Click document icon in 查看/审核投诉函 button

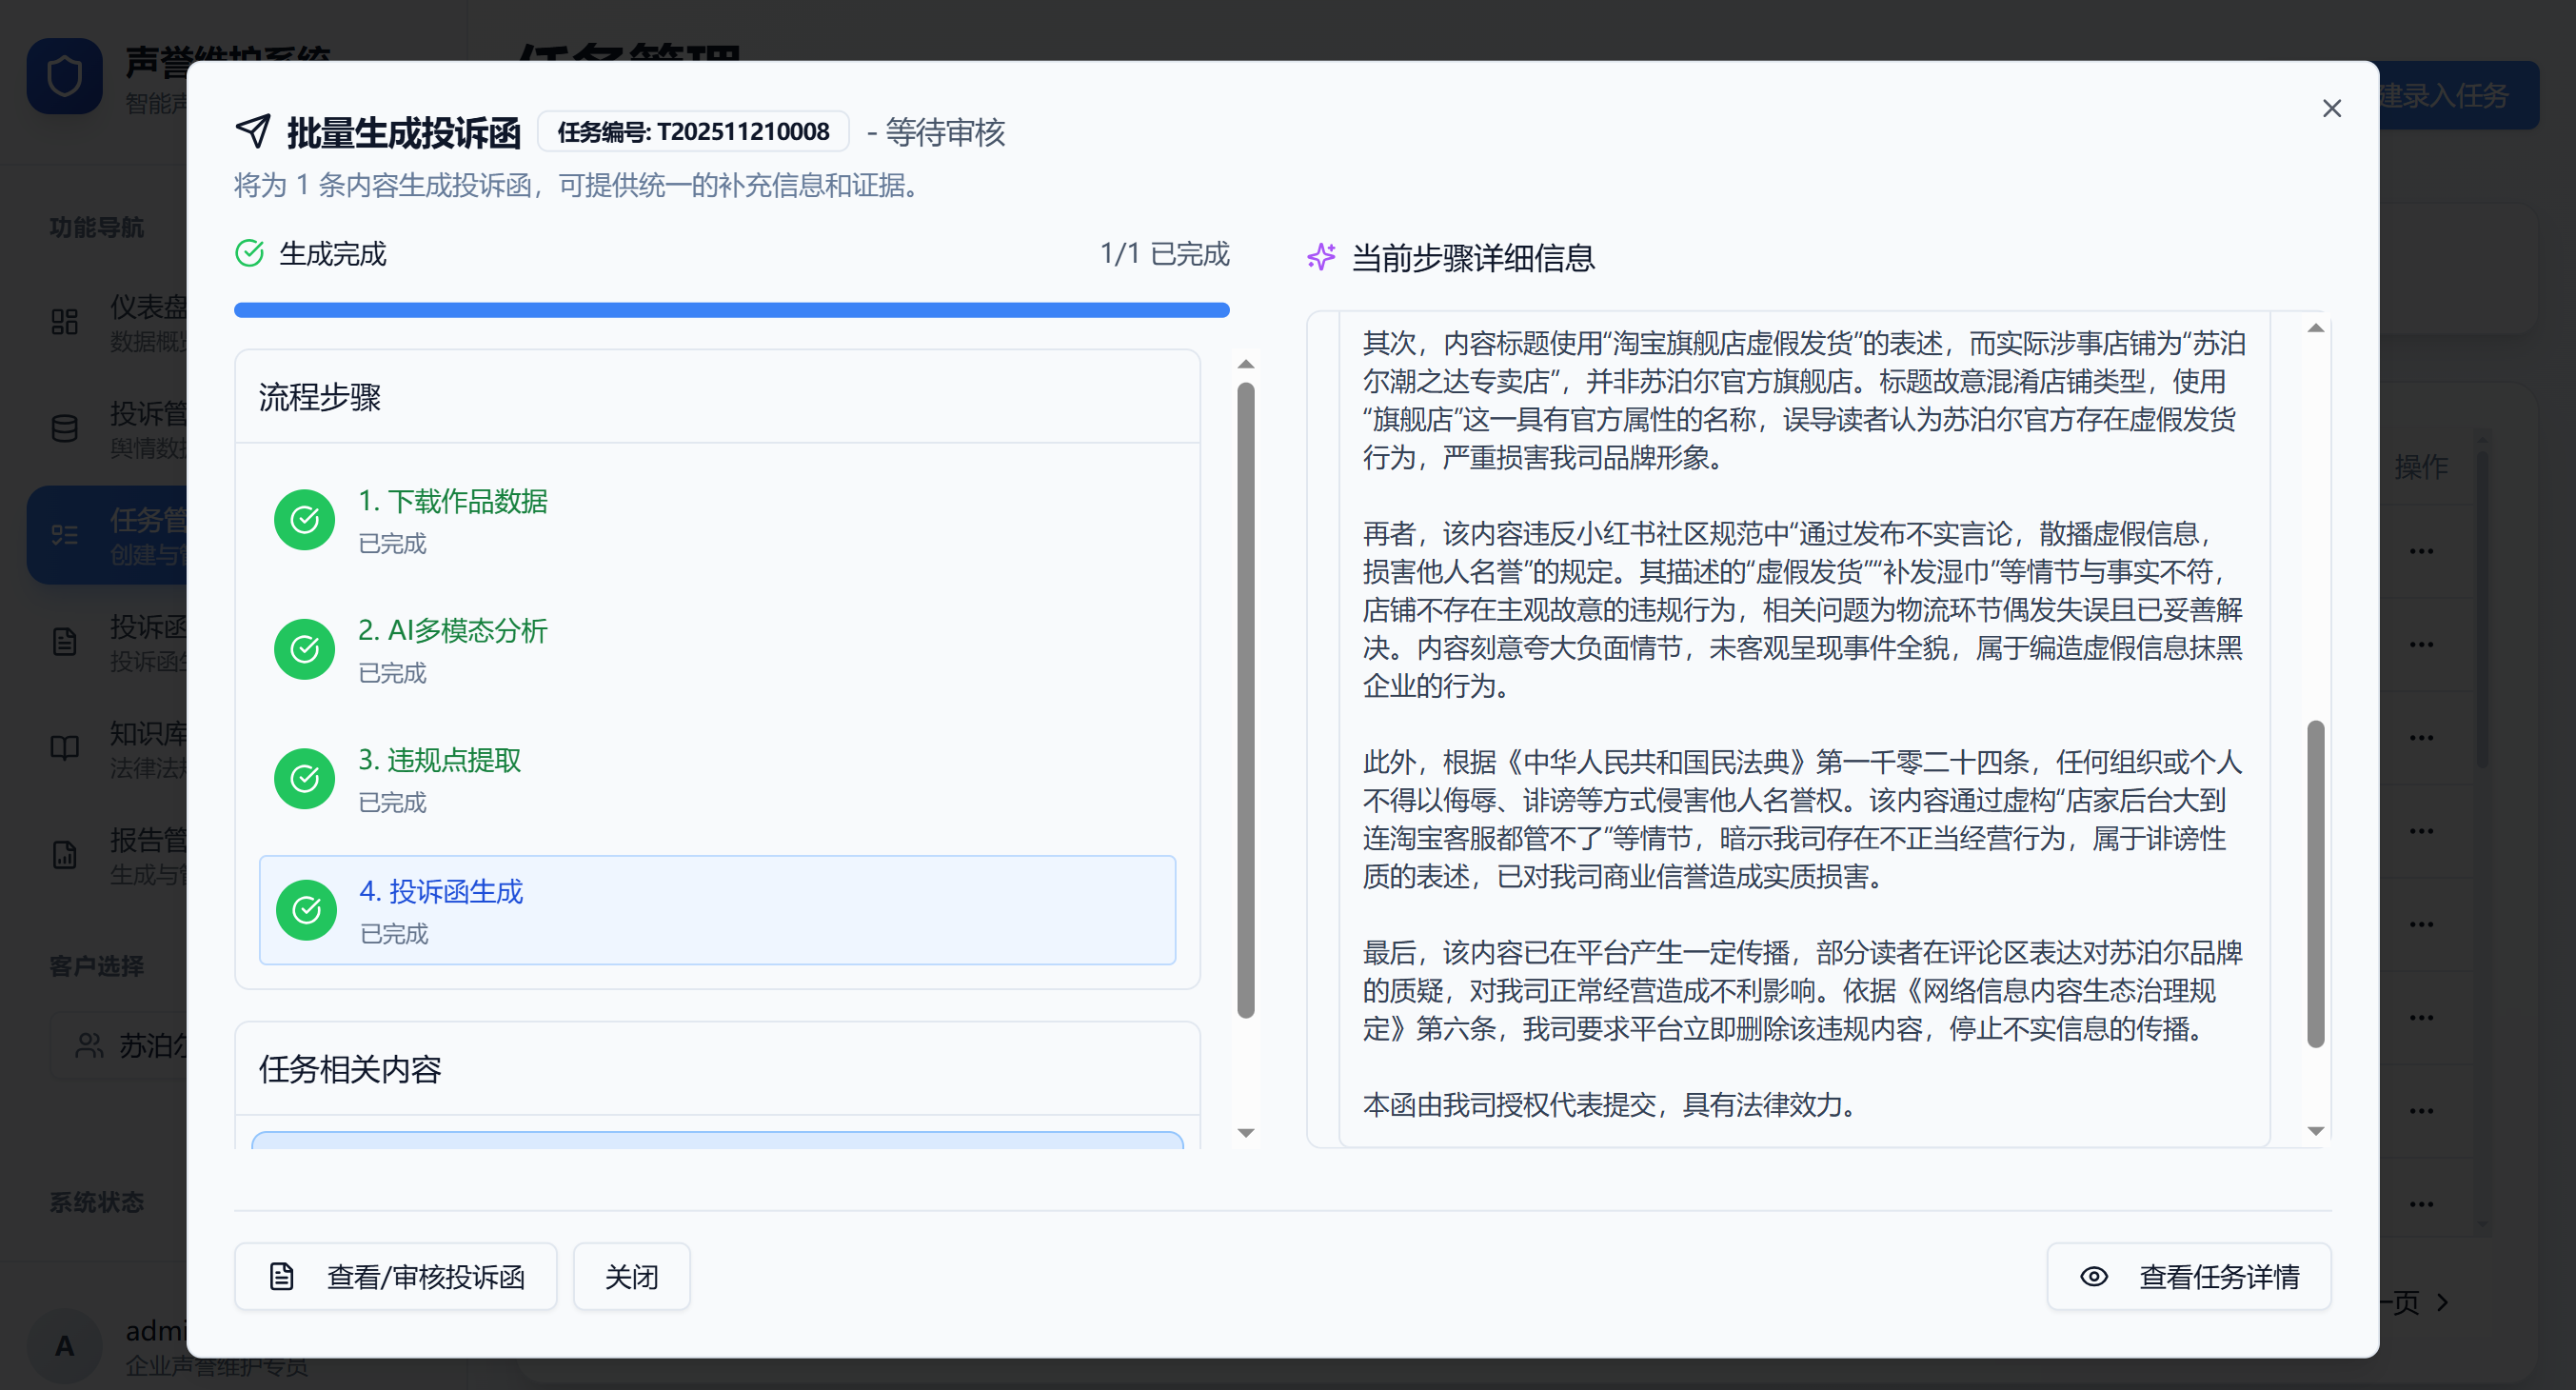(282, 1277)
